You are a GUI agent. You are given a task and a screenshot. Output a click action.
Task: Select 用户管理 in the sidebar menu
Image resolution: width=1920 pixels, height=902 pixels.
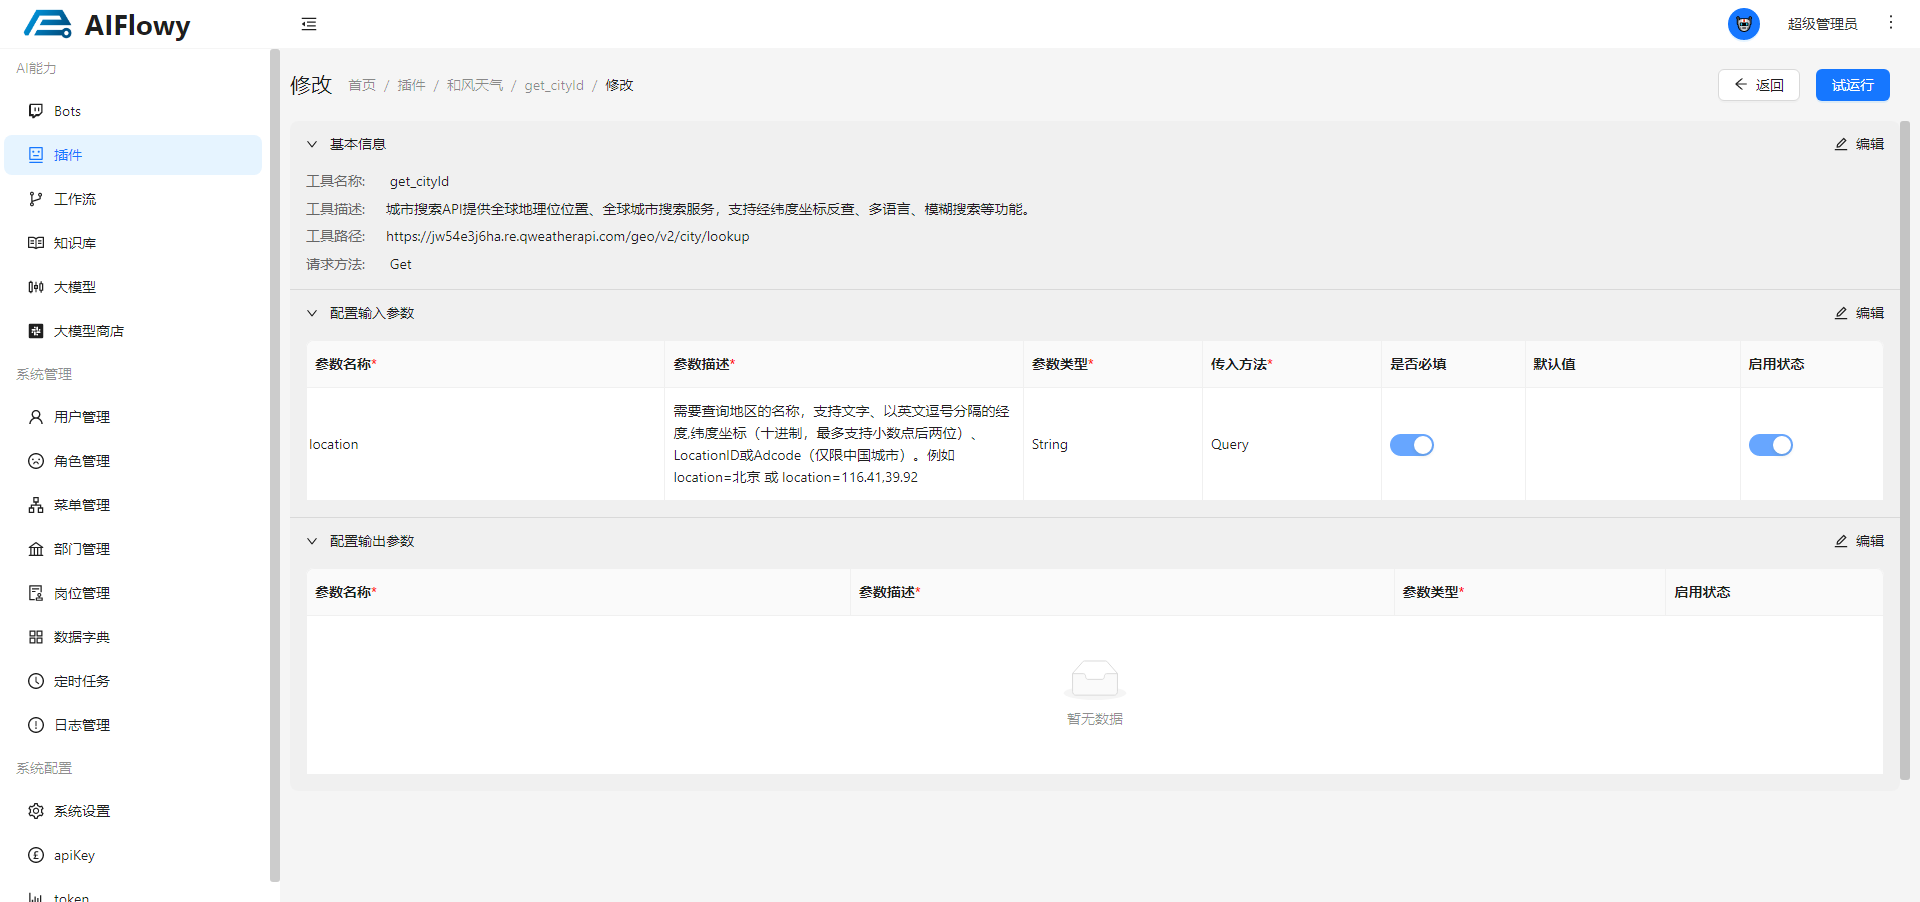click(82, 417)
